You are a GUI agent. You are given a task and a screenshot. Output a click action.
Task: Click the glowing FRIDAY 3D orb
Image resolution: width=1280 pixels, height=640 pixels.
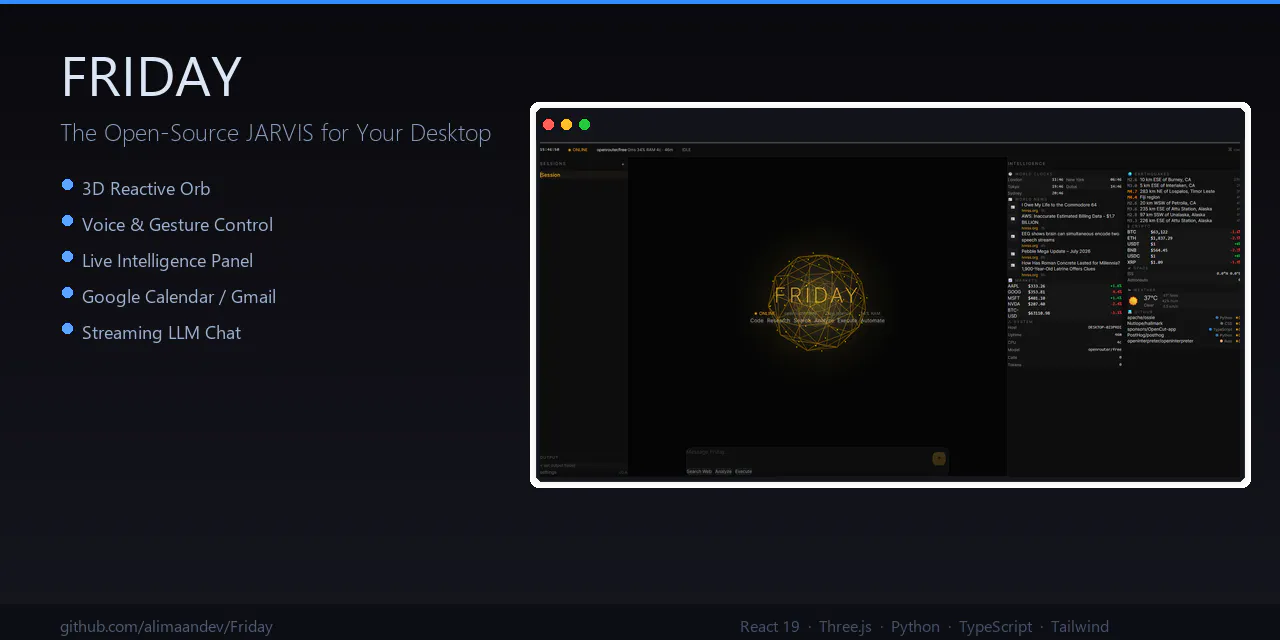817,304
